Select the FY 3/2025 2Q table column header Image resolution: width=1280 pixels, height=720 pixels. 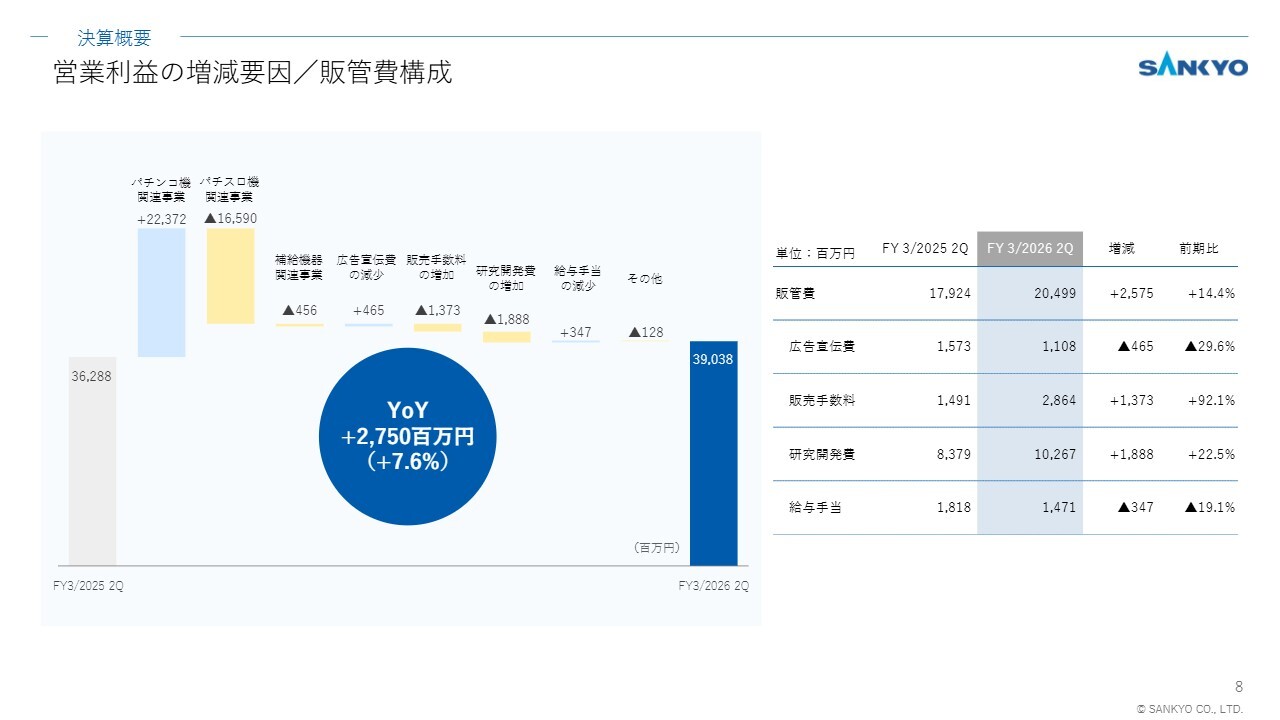coord(924,249)
